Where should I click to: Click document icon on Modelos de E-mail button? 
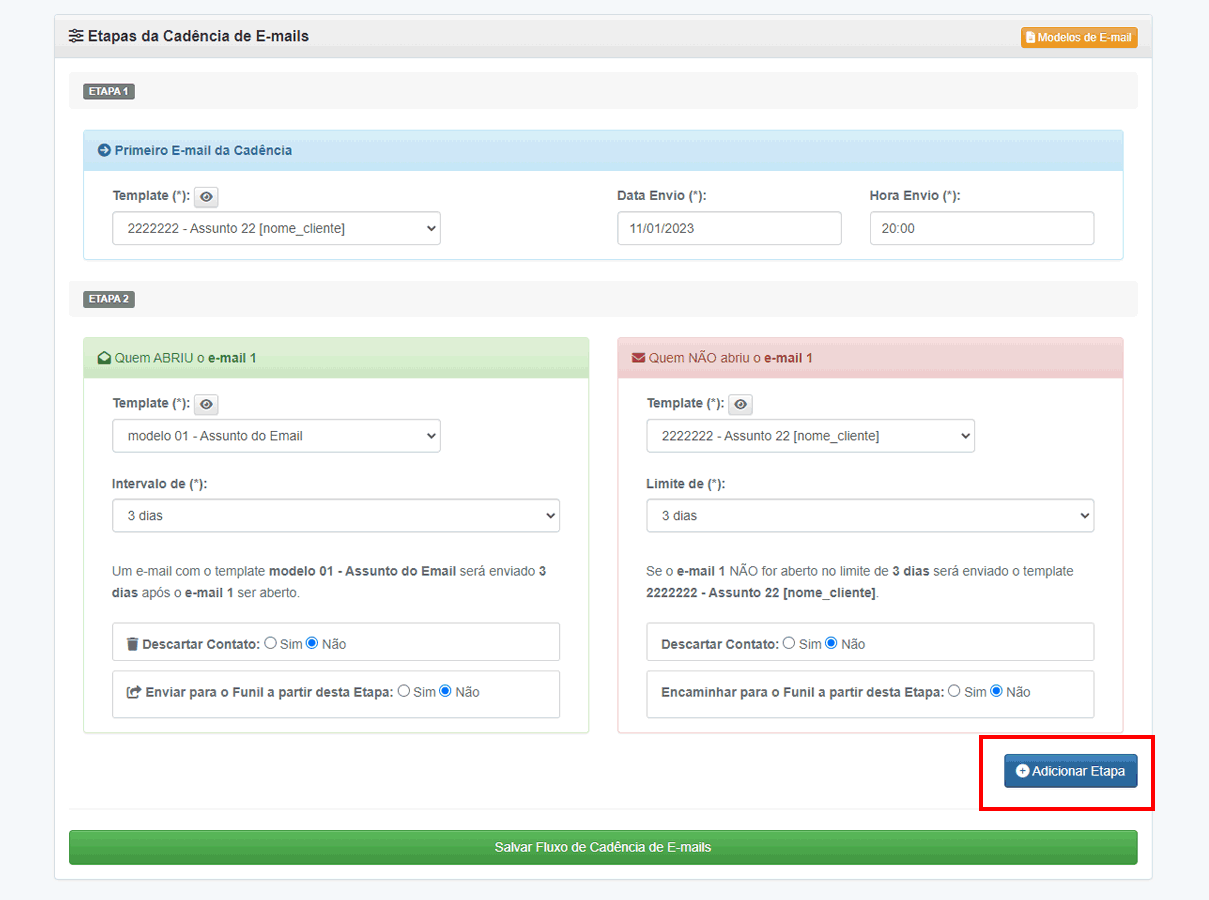(x=1031, y=37)
